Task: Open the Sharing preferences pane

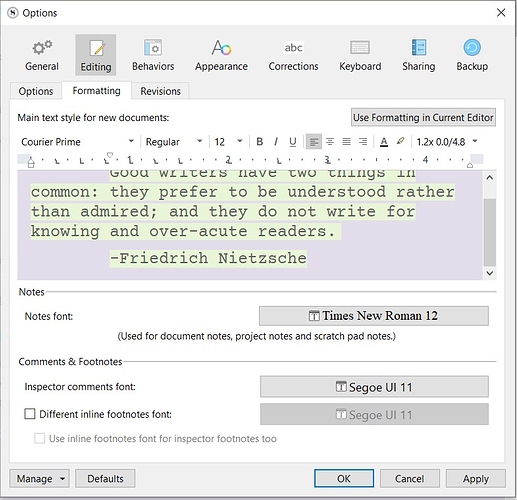Action: pos(419,55)
